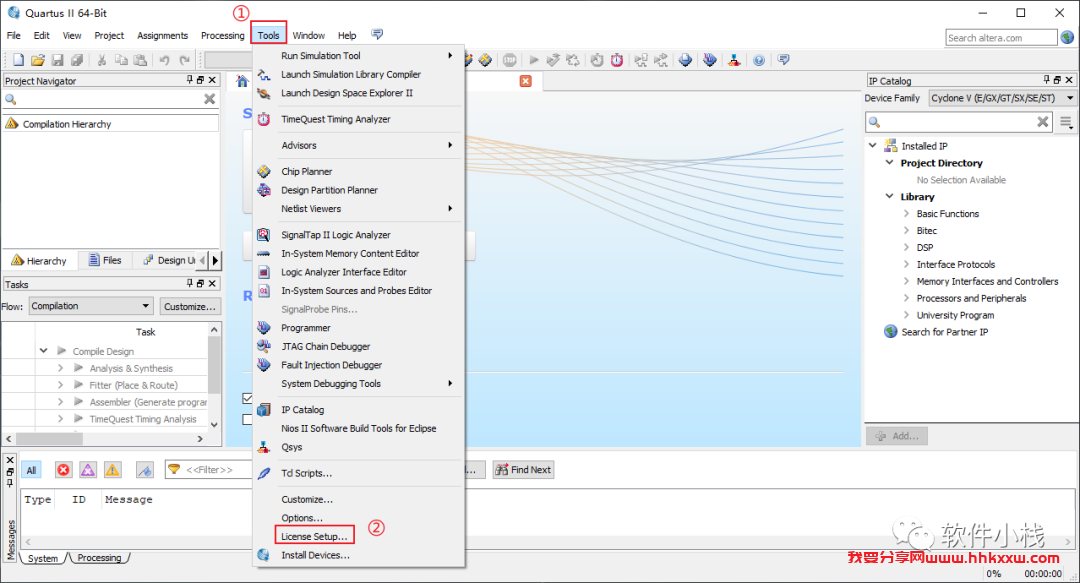
Task: Expand the DSP category
Action: (906, 247)
